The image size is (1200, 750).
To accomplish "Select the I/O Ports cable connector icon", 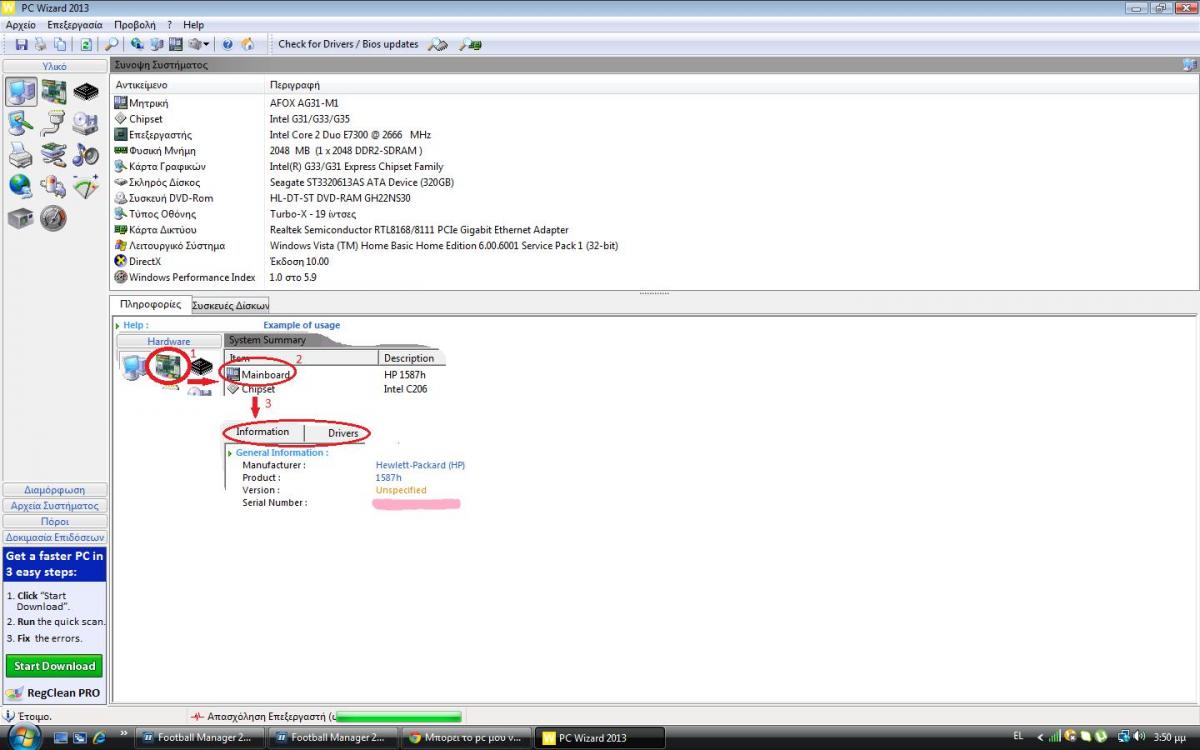I will [54, 123].
